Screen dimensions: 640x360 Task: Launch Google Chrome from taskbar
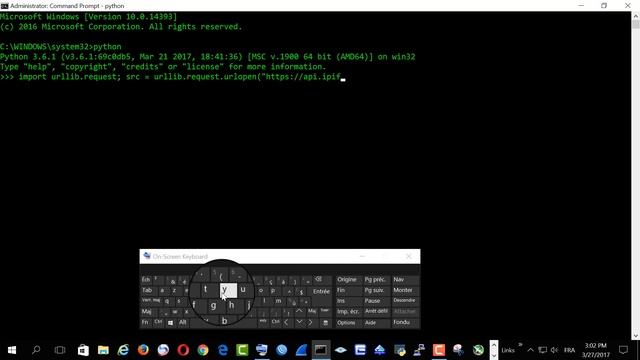click(203, 350)
